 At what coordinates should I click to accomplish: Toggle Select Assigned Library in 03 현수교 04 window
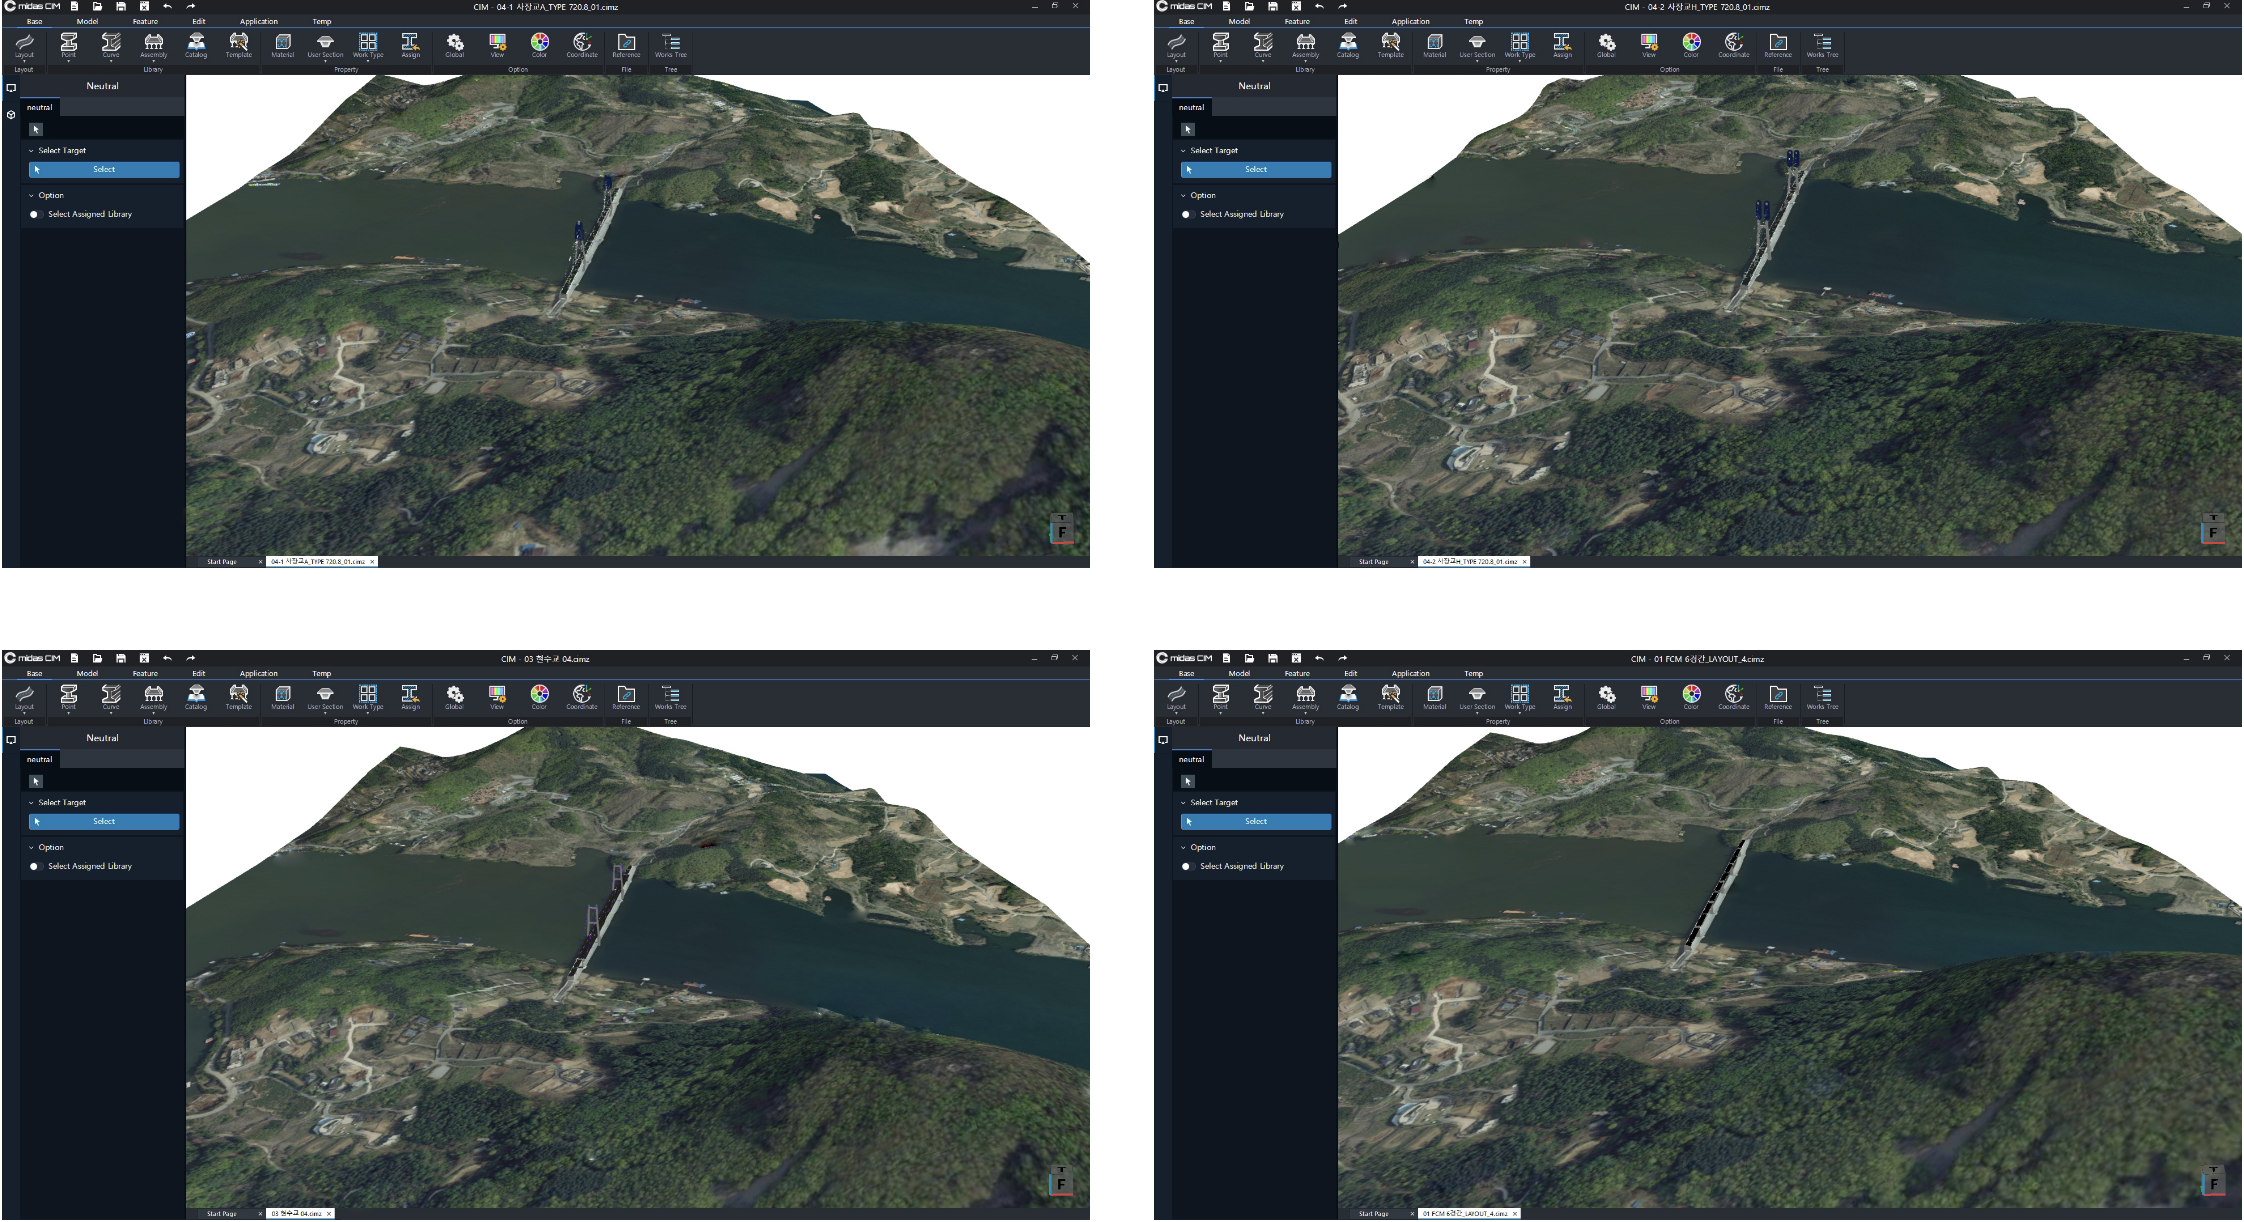(x=35, y=866)
